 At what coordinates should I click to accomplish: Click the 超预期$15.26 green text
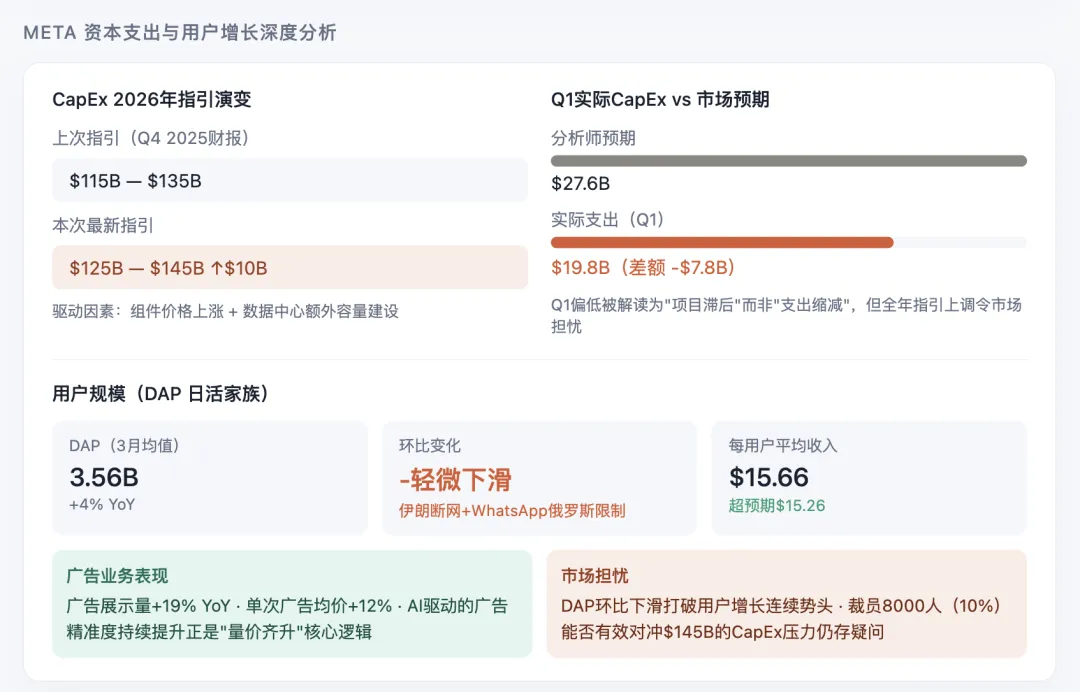pyautogui.click(x=777, y=505)
